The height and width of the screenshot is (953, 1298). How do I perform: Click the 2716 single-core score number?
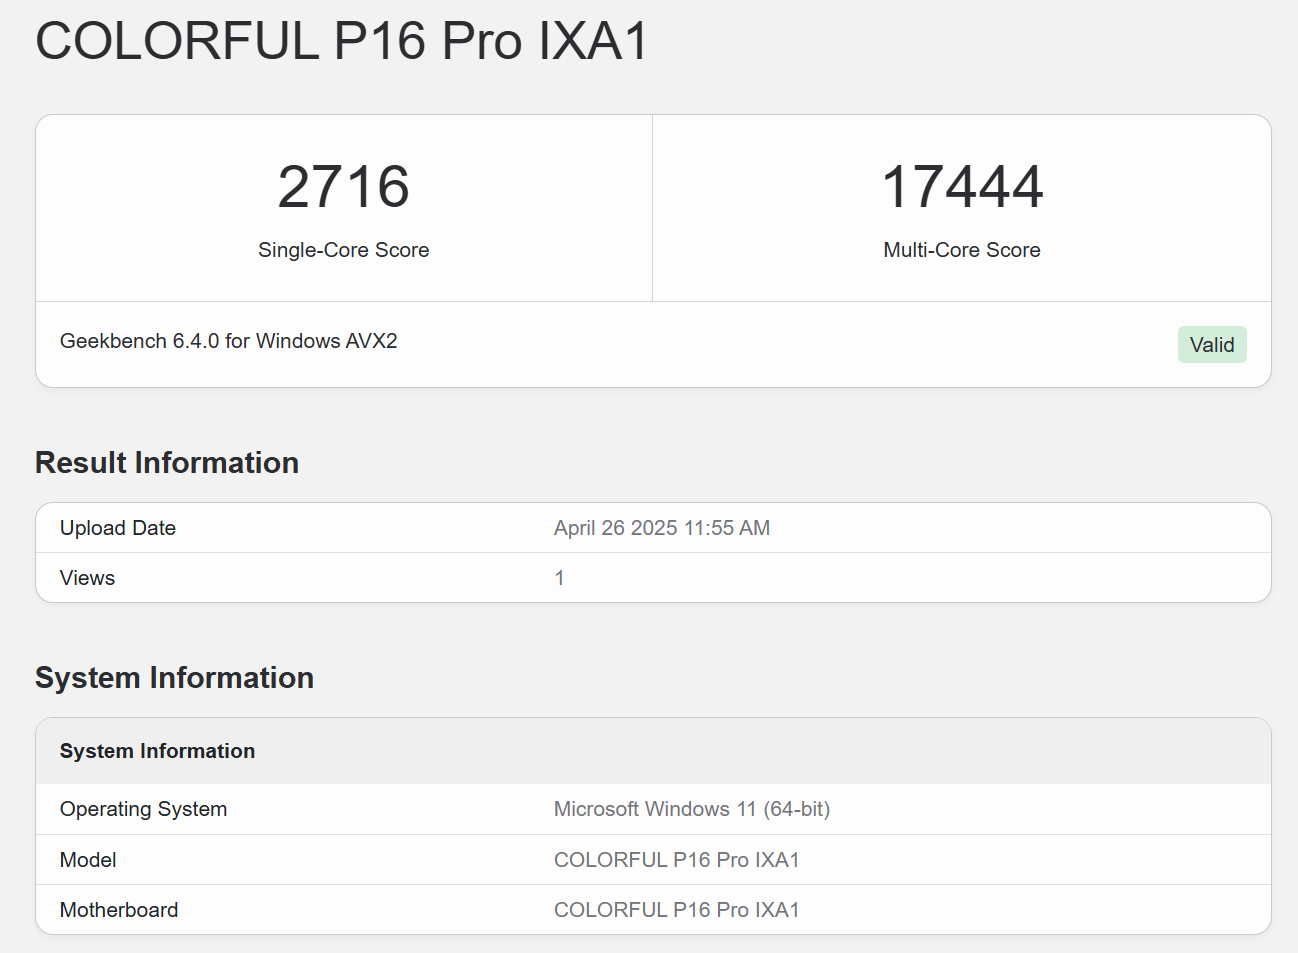[x=343, y=187]
